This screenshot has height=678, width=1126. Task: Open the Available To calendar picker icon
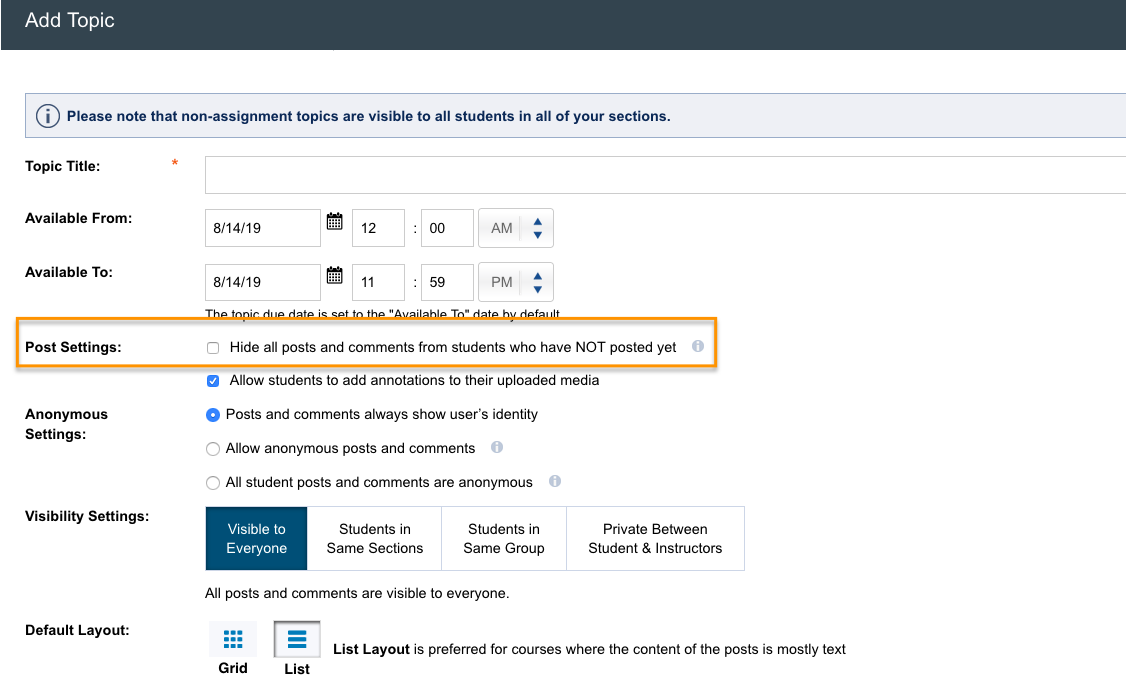coord(335,276)
